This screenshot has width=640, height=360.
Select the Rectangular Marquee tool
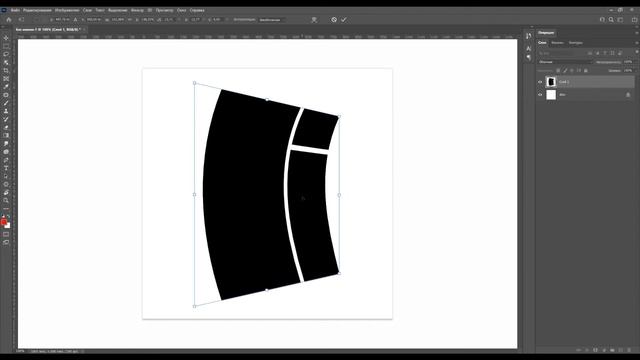pyautogui.click(x=6, y=46)
